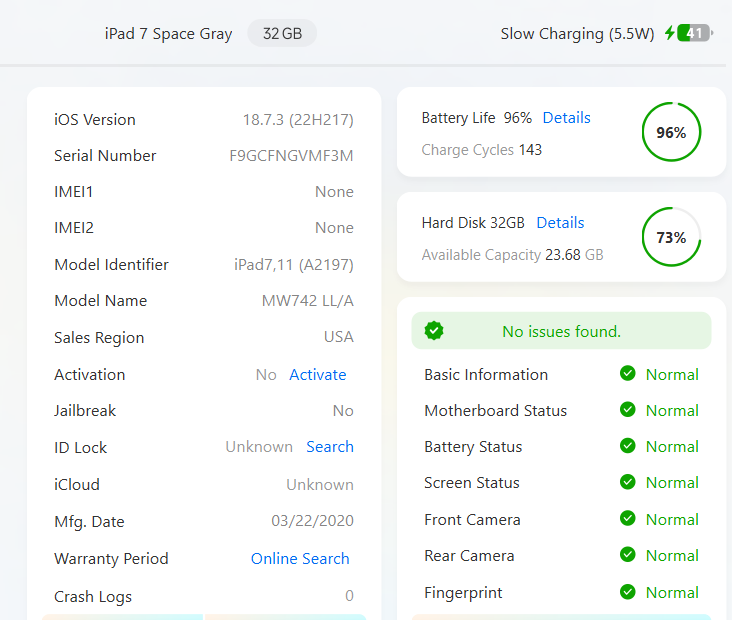The width and height of the screenshot is (732, 620).
Task: Click the 73% hard disk ring
Action: pyautogui.click(x=671, y=237)
